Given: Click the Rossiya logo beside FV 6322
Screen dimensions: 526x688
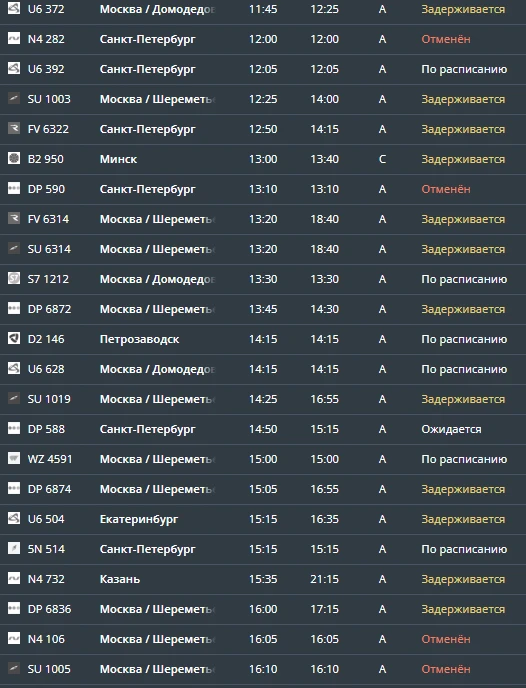Looking at the screenshot, I should (14, 128).
